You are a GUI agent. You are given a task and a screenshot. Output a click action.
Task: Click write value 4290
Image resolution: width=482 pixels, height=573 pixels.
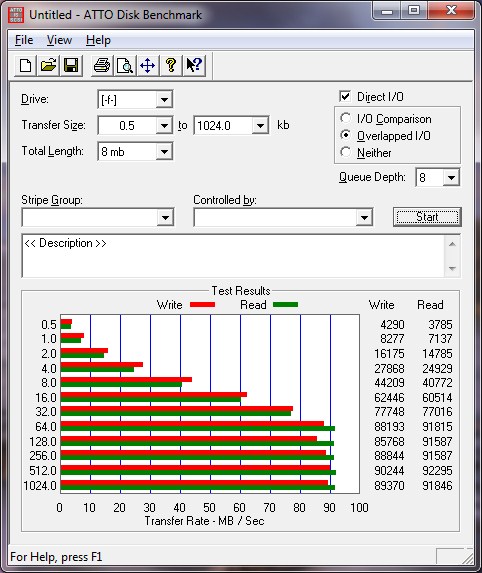coord(392,325)
